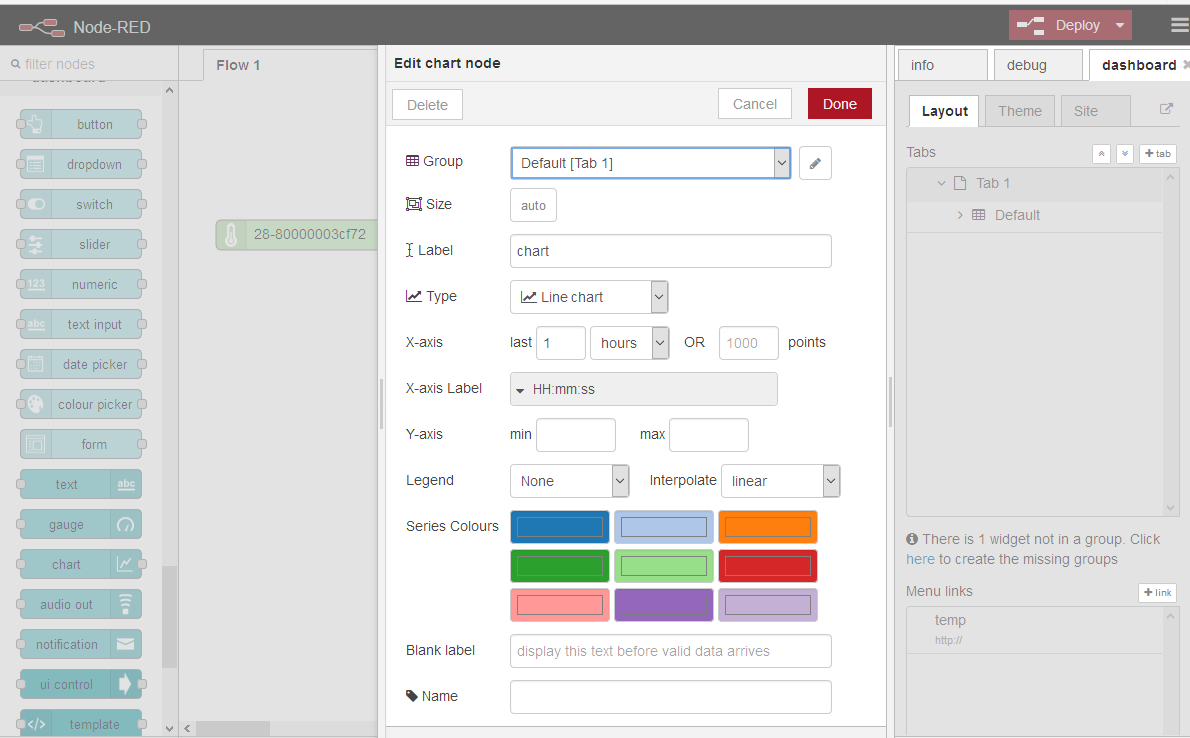Pick the dark blue series colour swatch
This screenshot has width=1190, height=738.
(560, 526)
